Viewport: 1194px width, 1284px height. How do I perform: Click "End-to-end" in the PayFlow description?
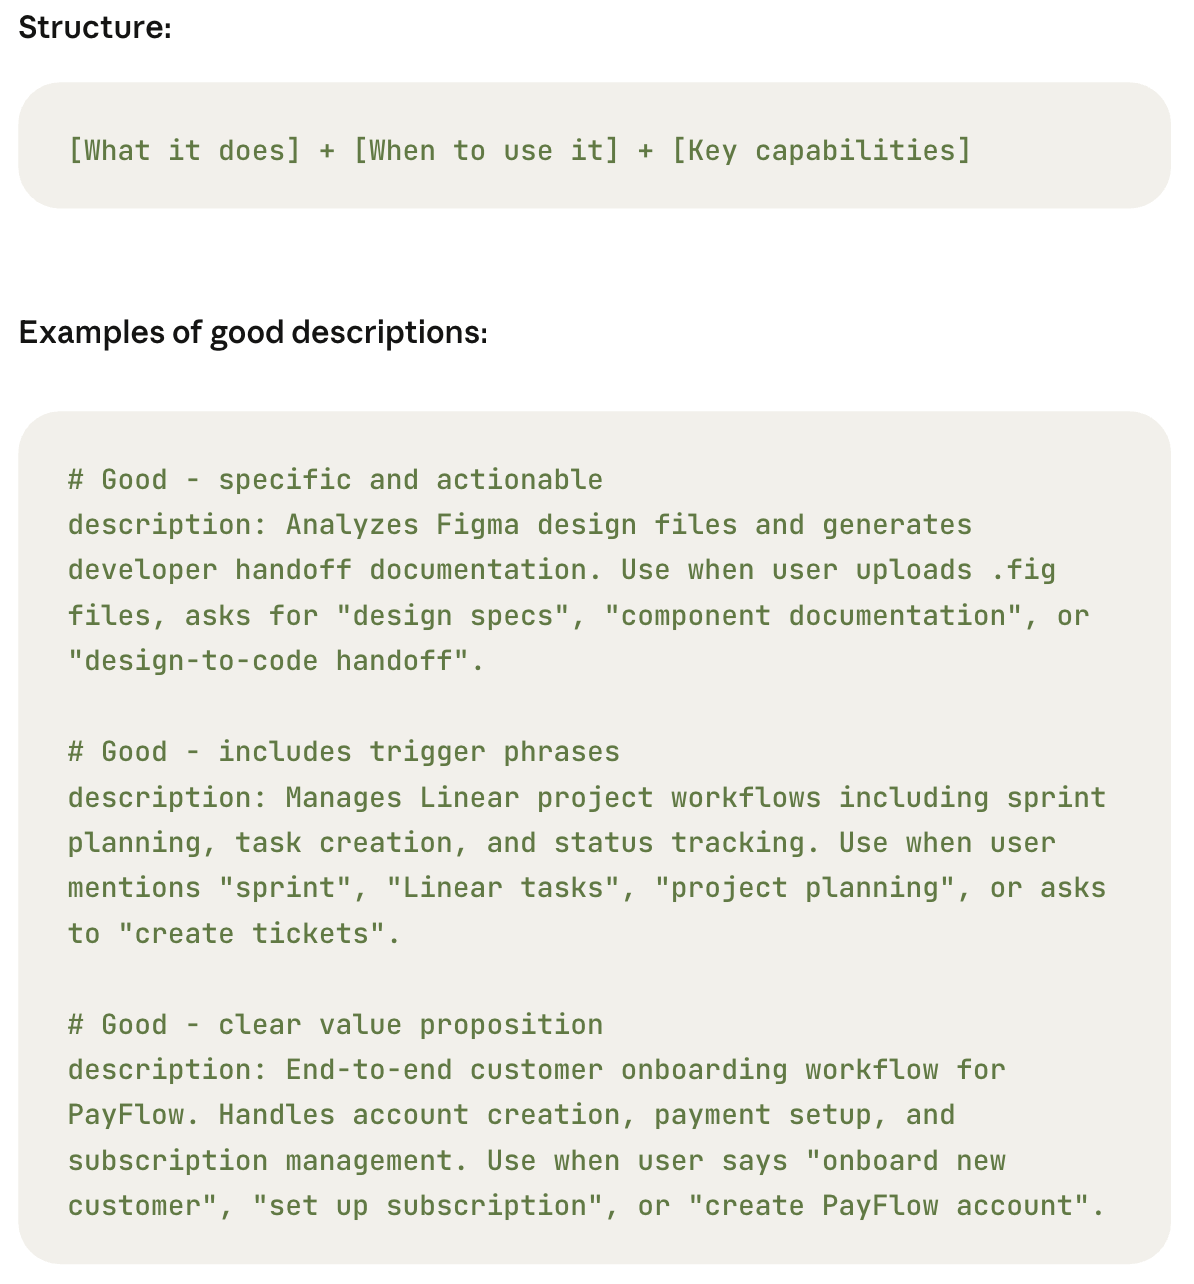369,1070
